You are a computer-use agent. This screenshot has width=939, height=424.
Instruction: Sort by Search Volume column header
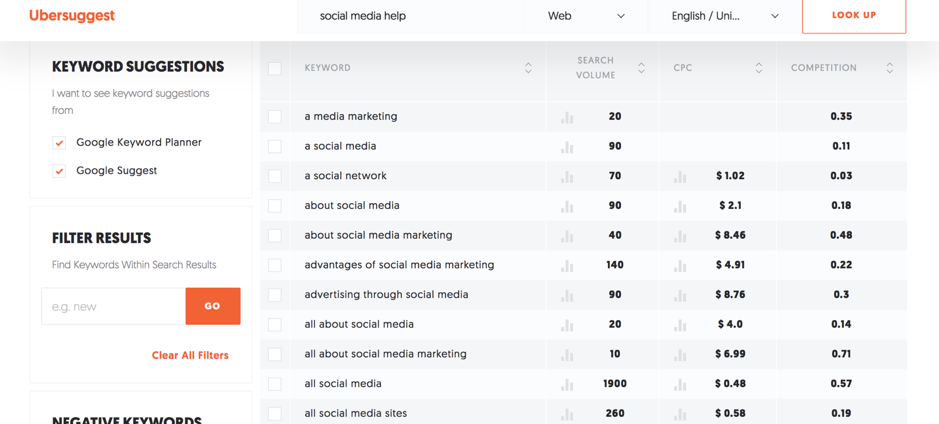click(597, 68)
